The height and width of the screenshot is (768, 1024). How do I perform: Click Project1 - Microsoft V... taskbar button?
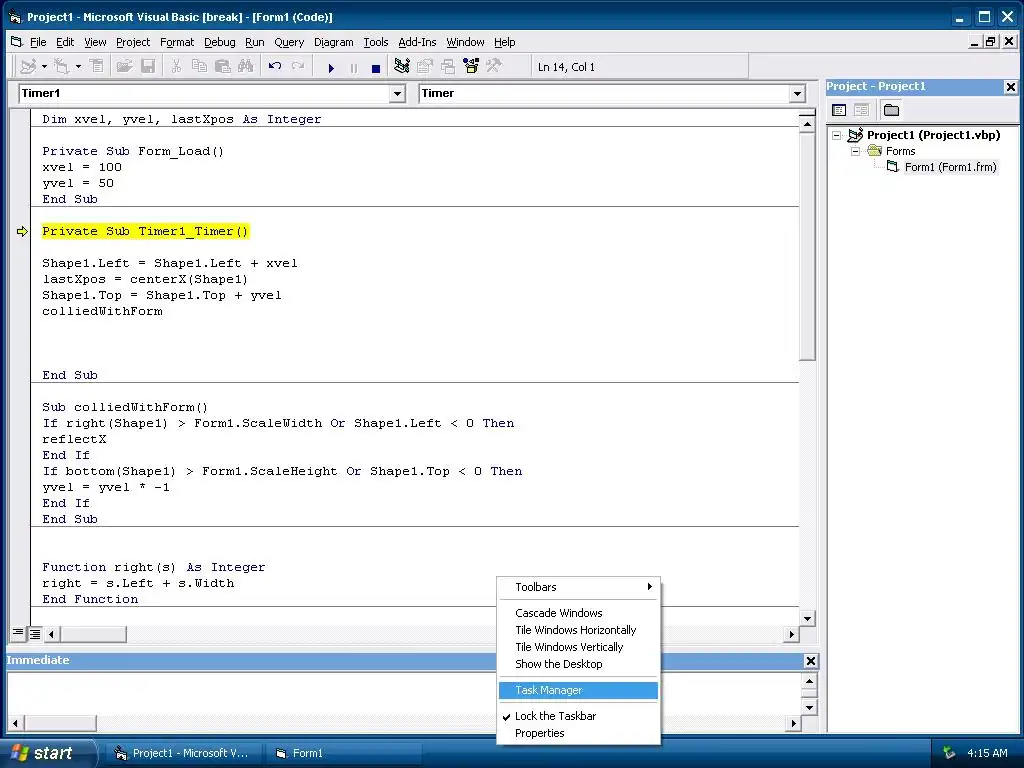coord(184,754)
